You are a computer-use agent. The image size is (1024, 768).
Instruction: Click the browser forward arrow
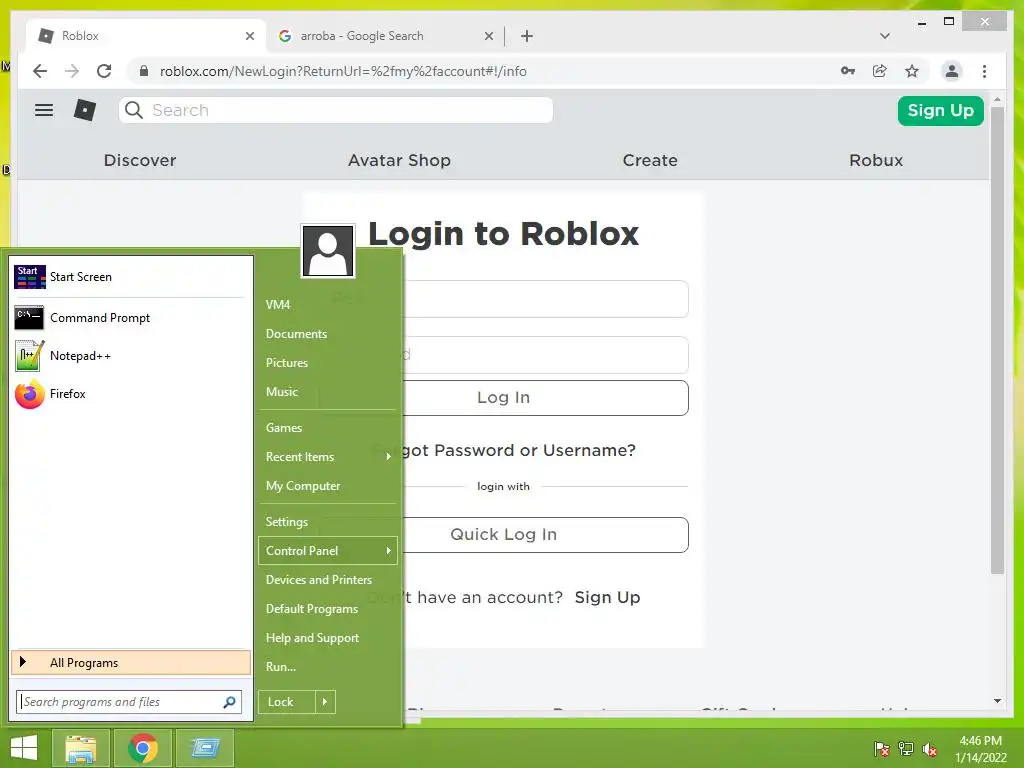pos(72,71)
